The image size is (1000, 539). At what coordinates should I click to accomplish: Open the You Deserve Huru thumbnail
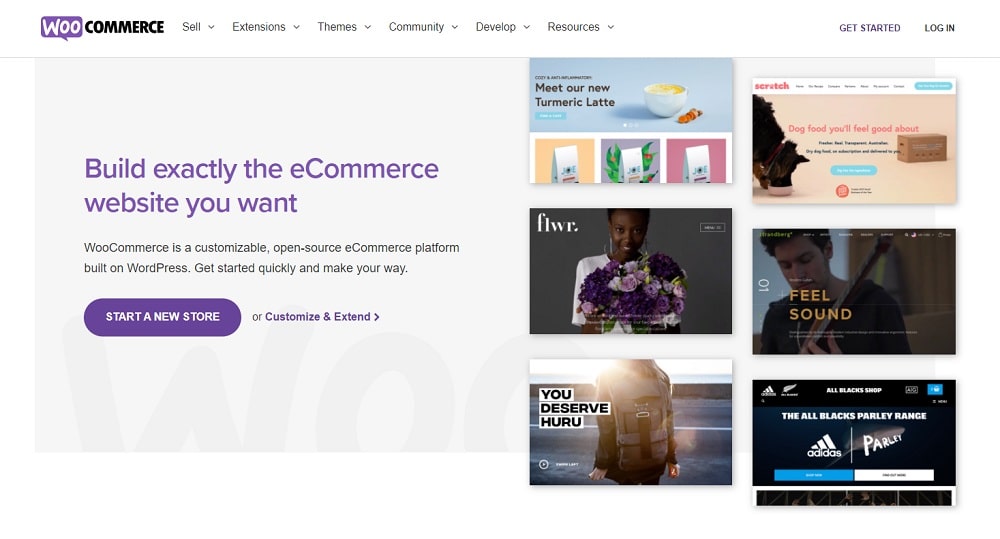(631, 422)
